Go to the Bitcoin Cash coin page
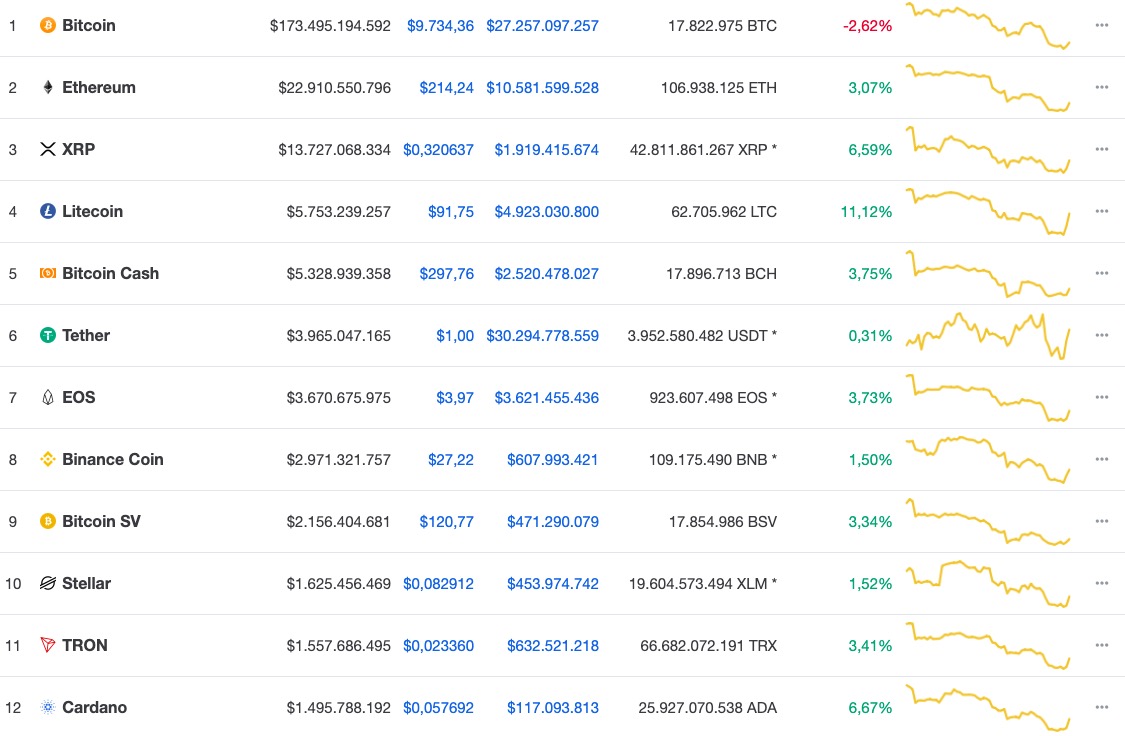Viewport: 1125px width, 736px height. 110,273
